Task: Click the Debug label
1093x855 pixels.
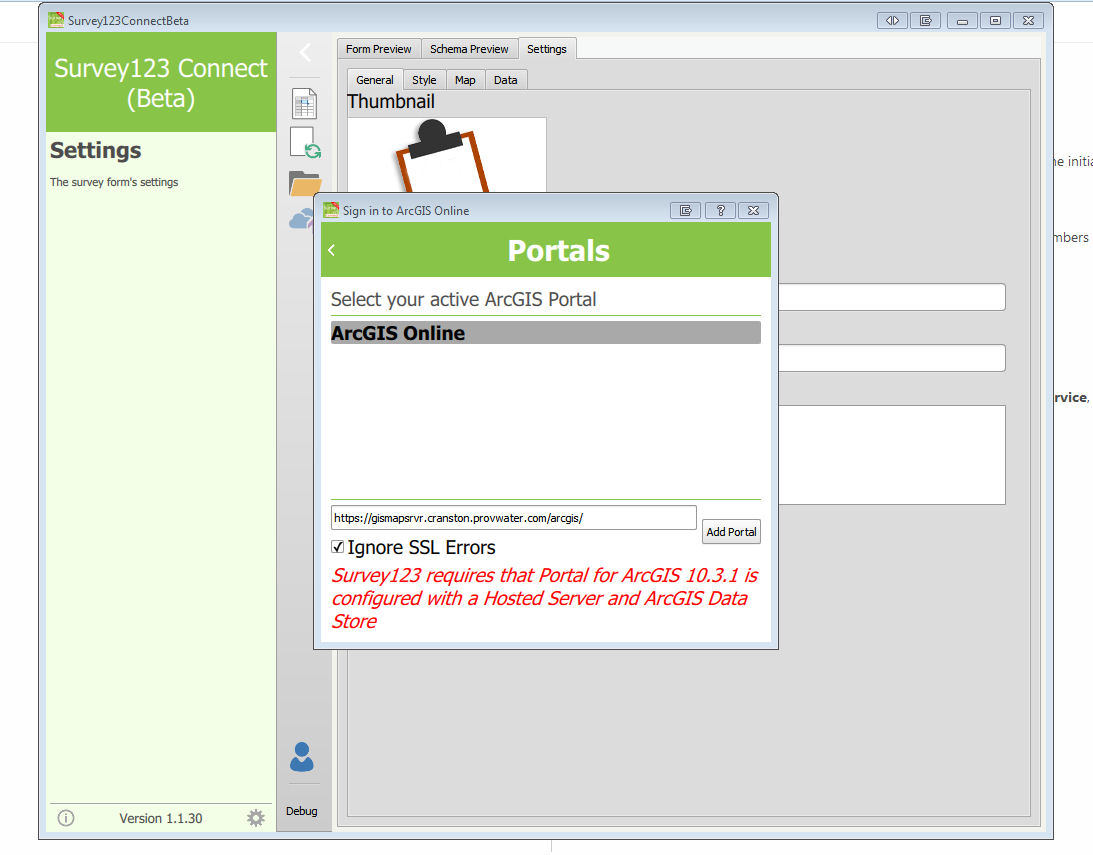Action: coord(301,811)
